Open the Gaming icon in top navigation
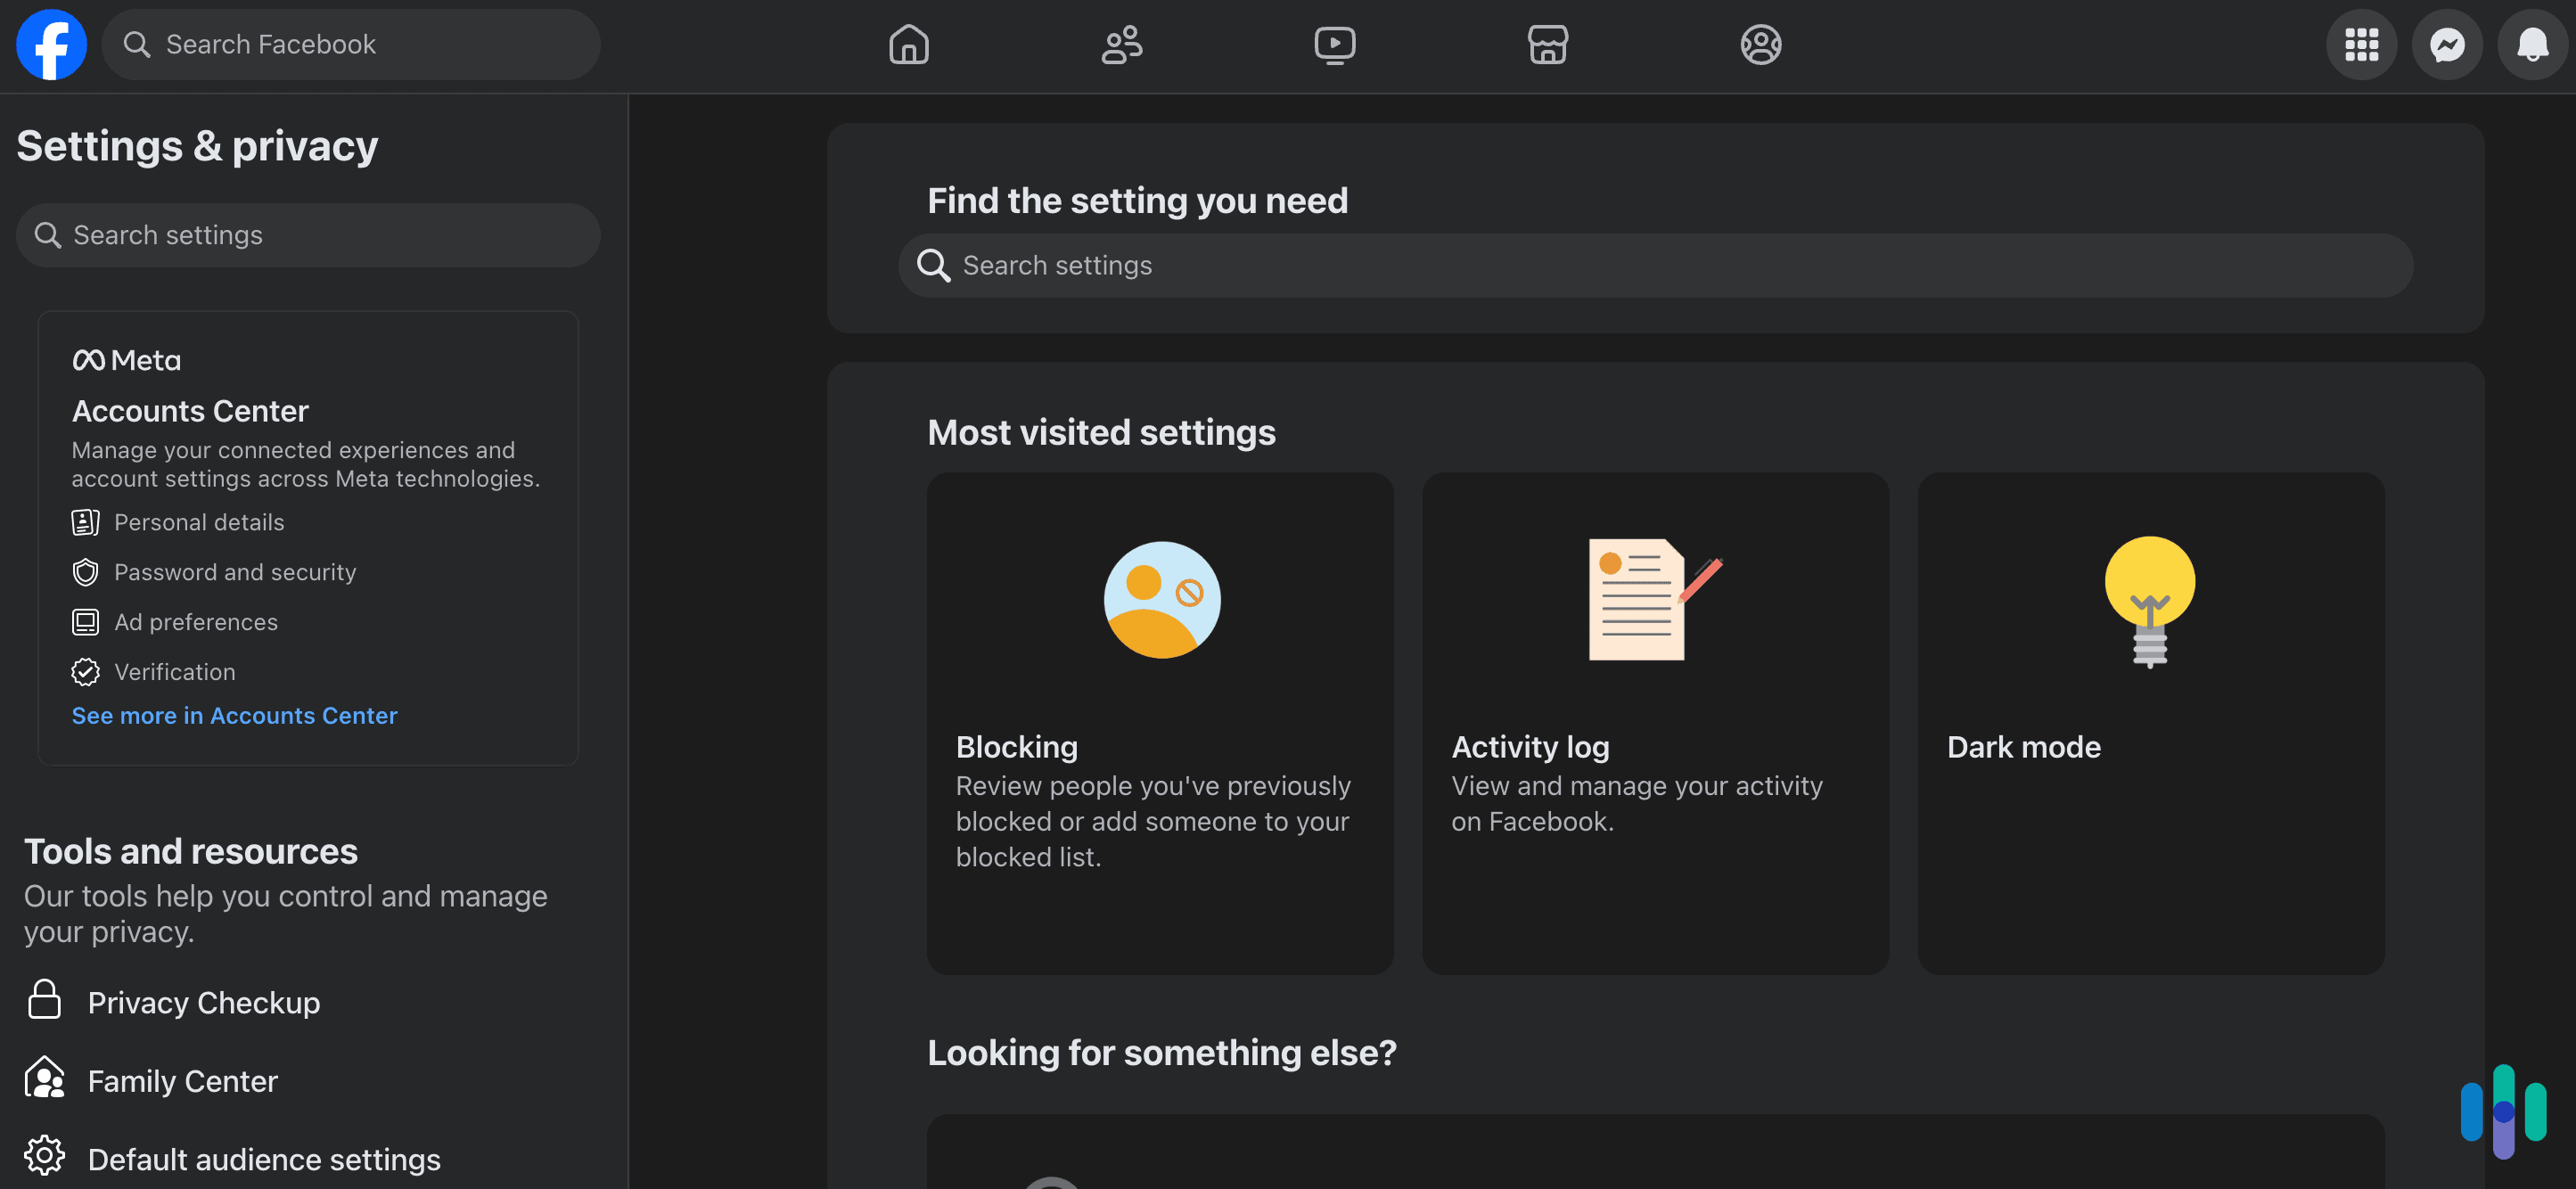Screen dimensions: 2576x1189 coord(1761,44)
